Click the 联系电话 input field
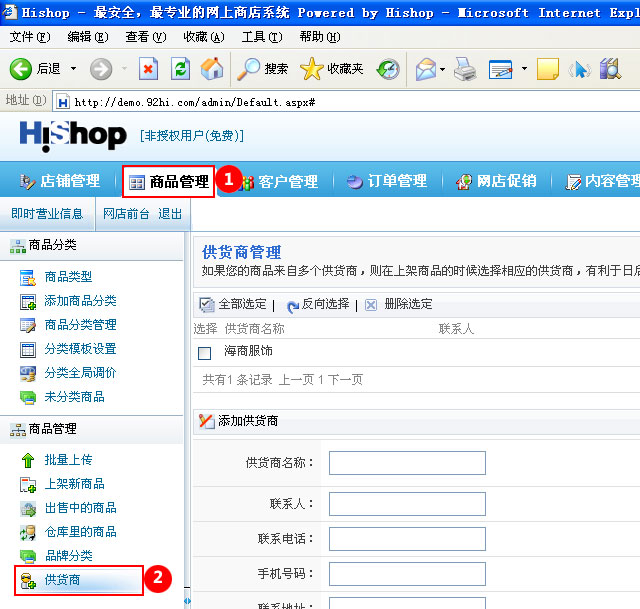The width and height of the screenshot is (640, 609). [x=407, y=539]
